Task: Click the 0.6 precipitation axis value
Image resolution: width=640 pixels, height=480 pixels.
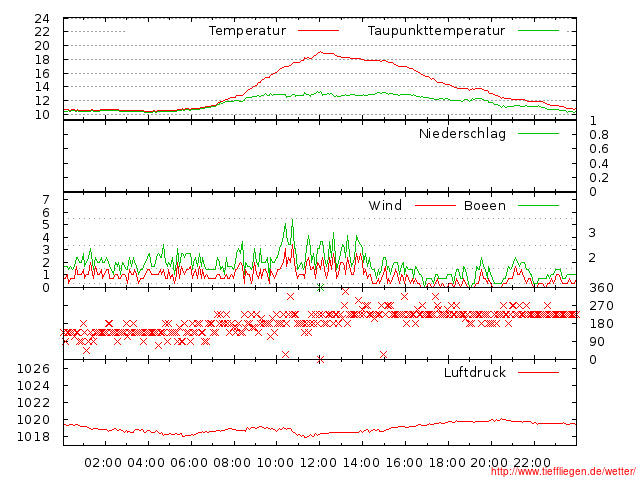Action: (599, 149)
